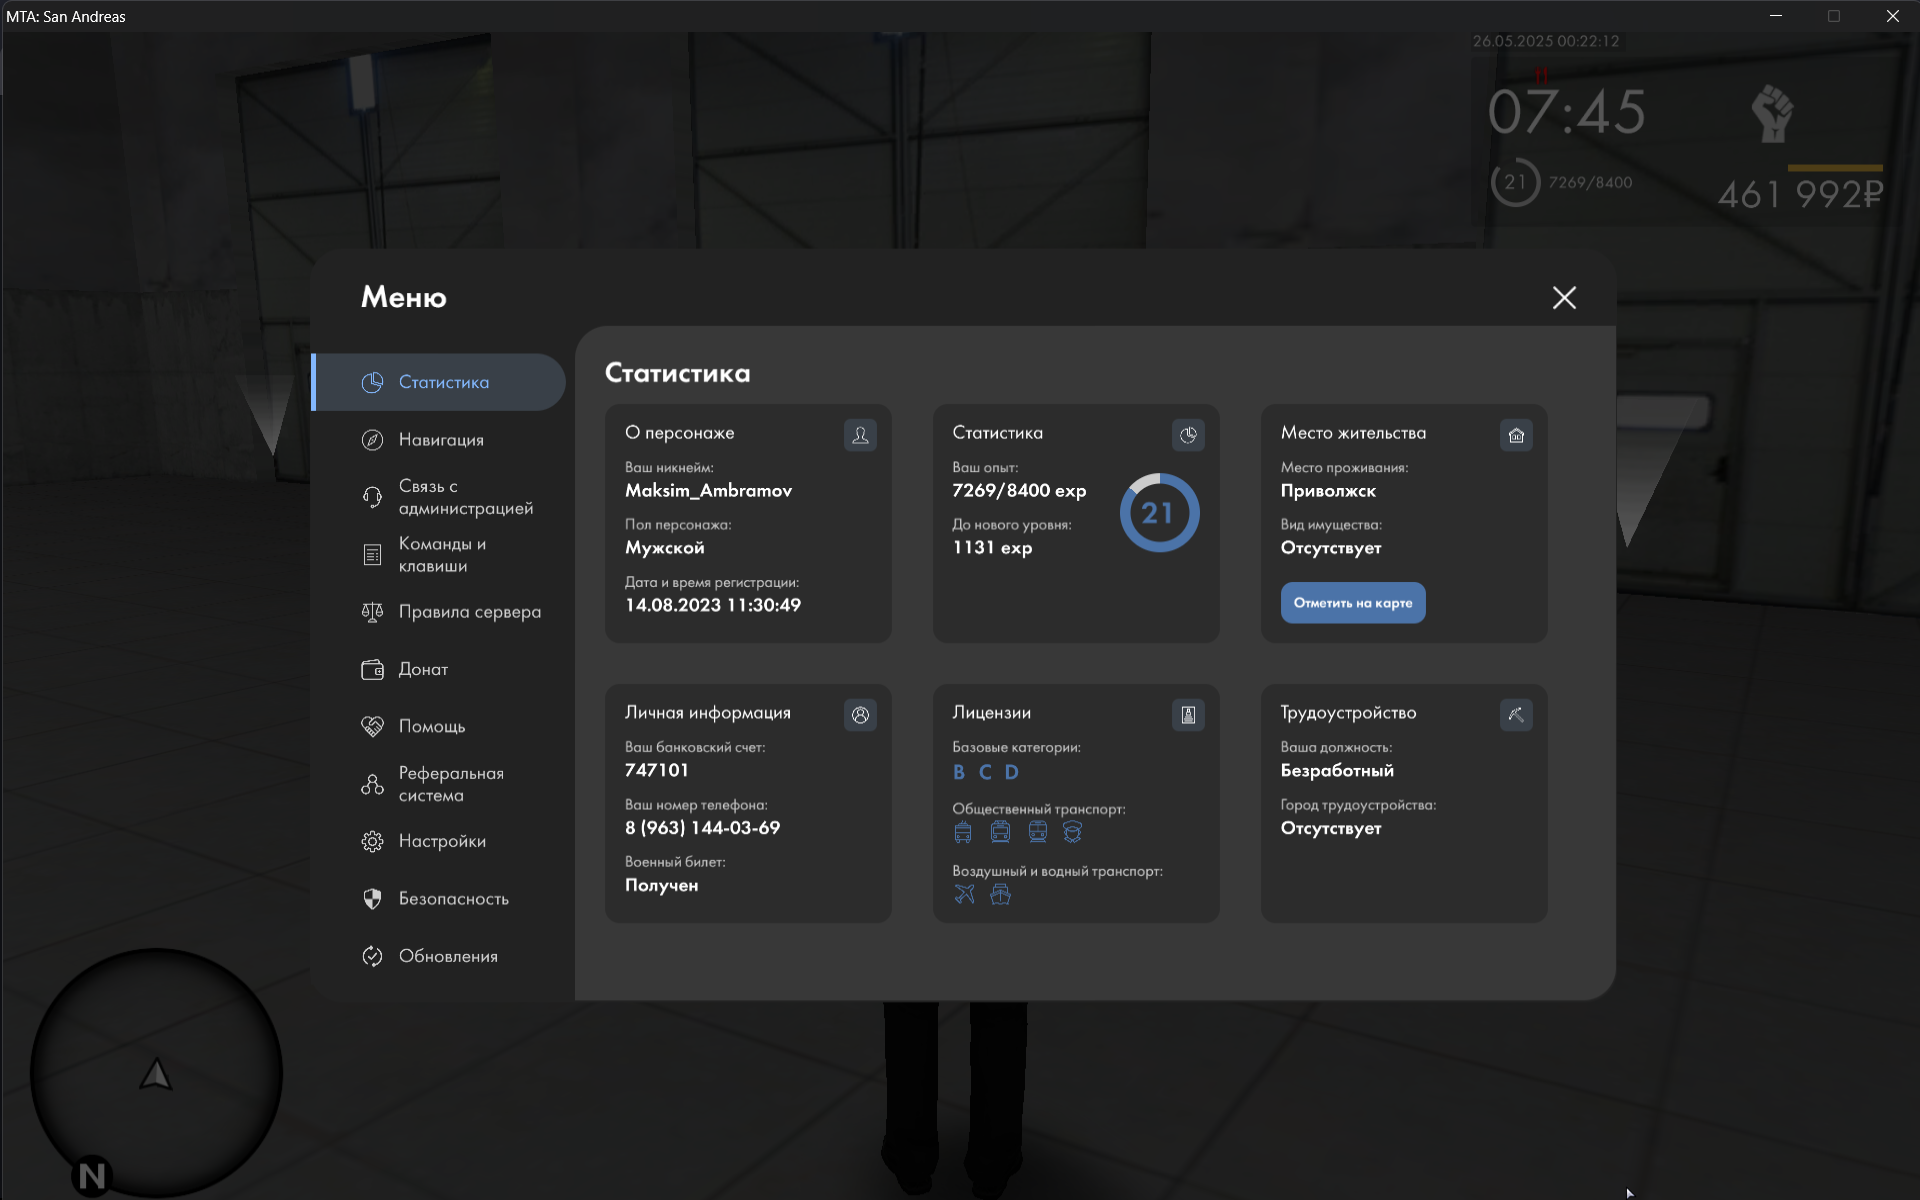Click the N compass marker on minimap
1920x1200 pixels.
point(92,1176)
